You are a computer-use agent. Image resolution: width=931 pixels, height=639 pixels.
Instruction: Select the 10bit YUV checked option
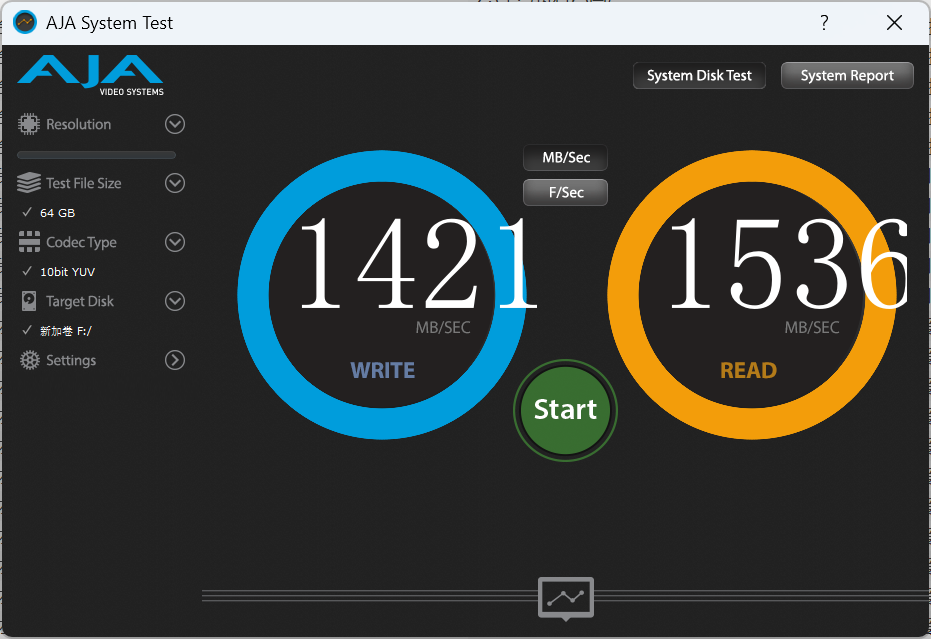tap(58, 271)
